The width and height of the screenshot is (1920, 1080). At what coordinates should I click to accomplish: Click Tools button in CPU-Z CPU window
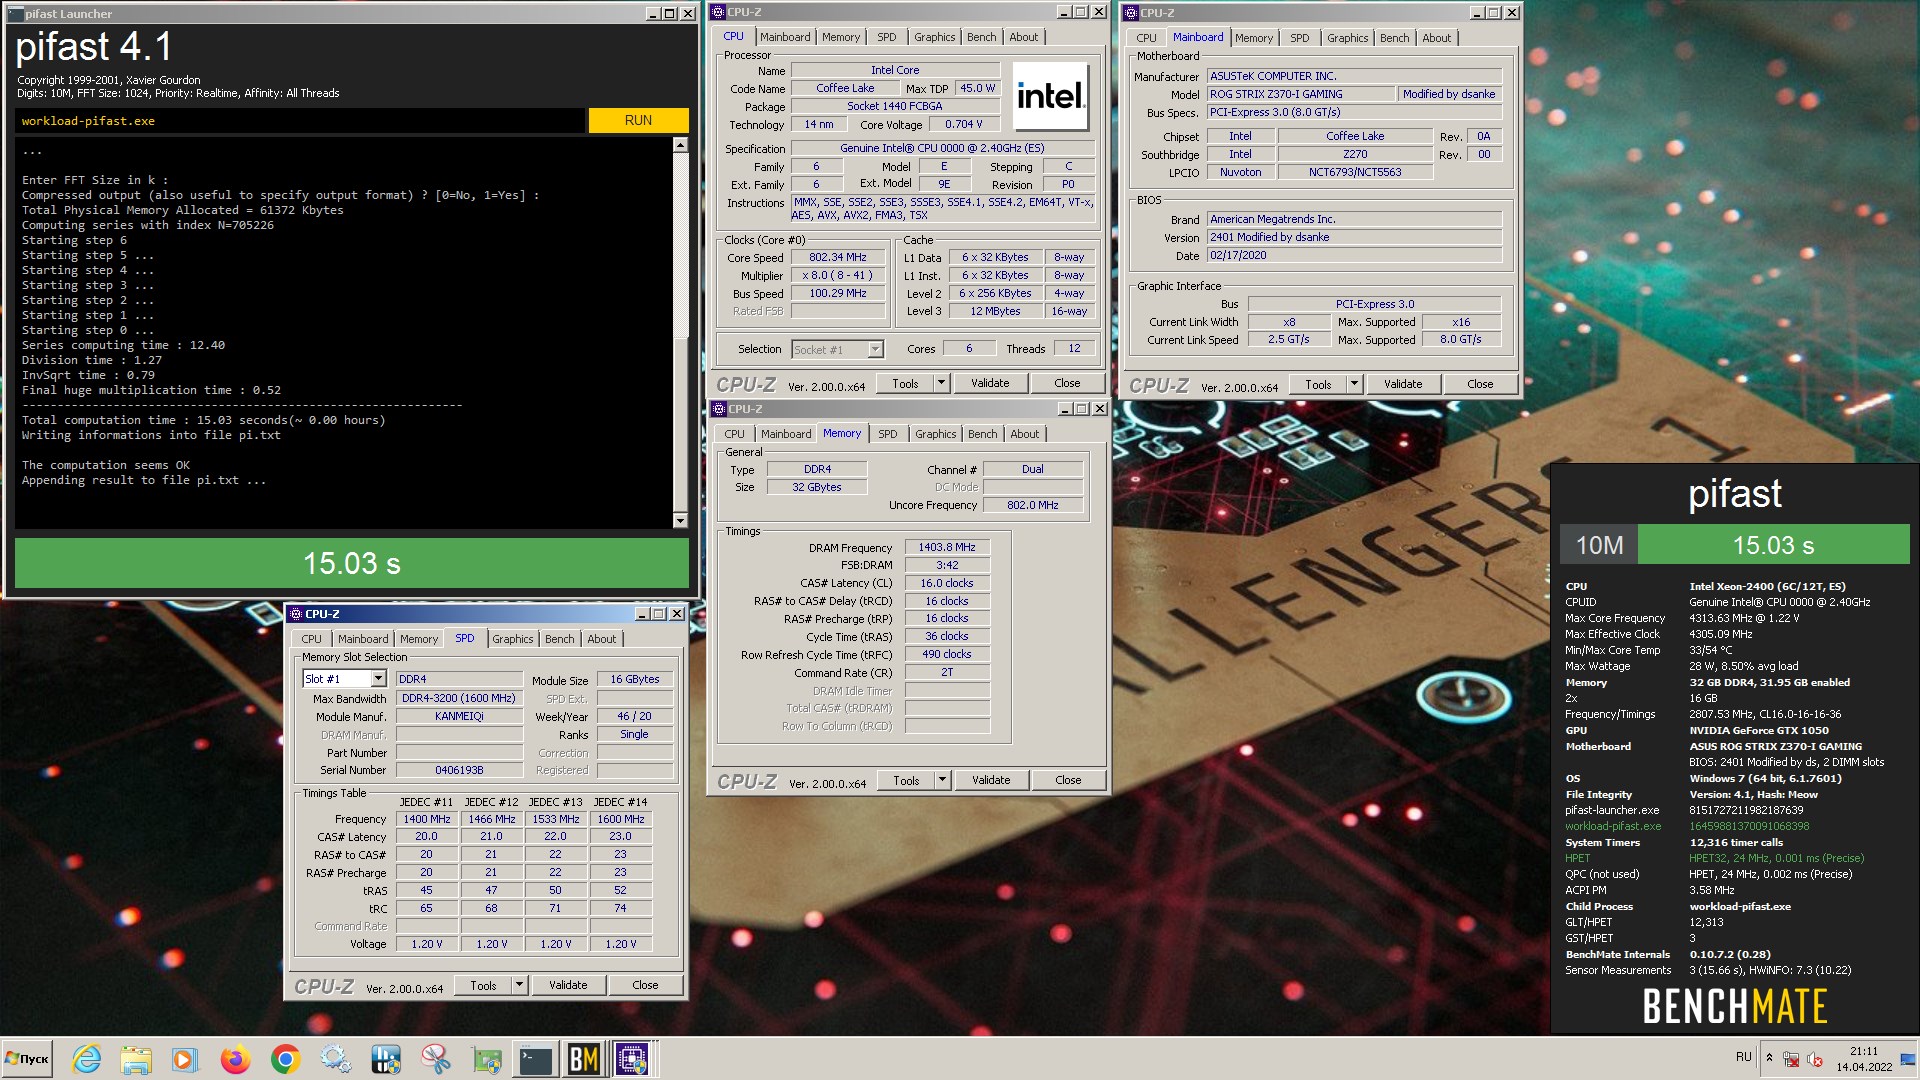(x=905, y=383)
